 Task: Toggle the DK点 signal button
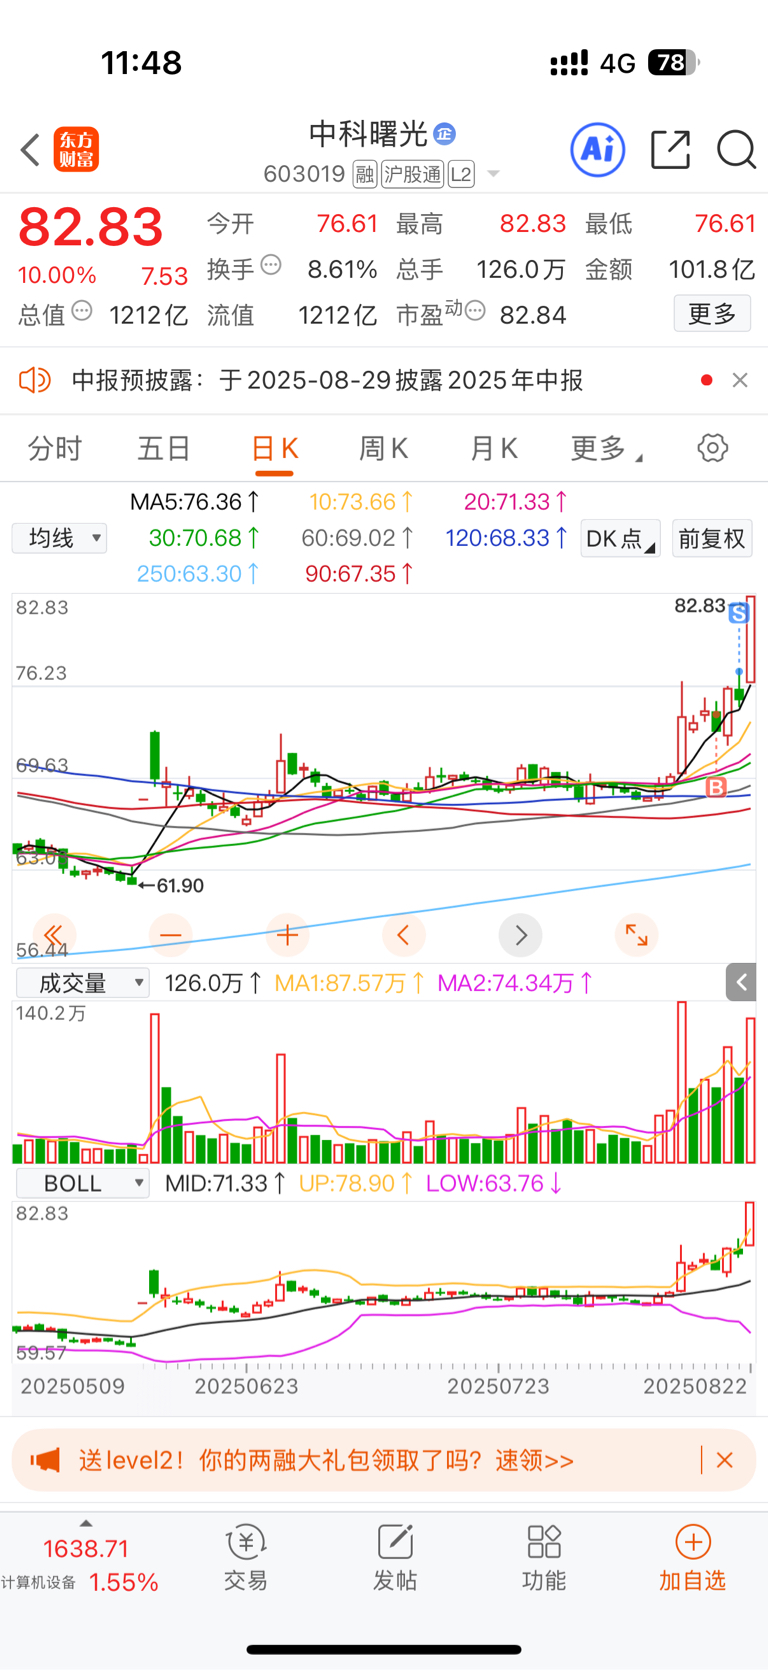pos(620,538)
